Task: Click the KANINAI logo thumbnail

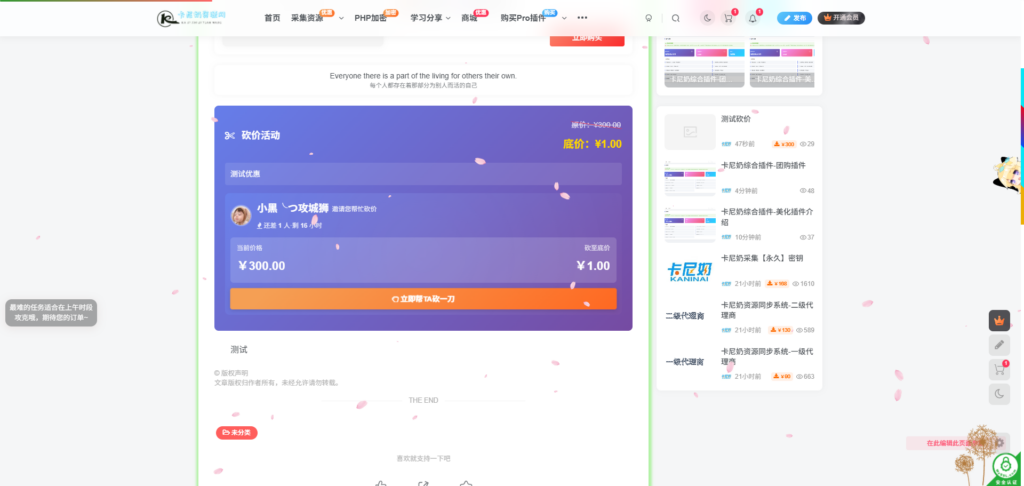Action: click(x=690, y=271)
